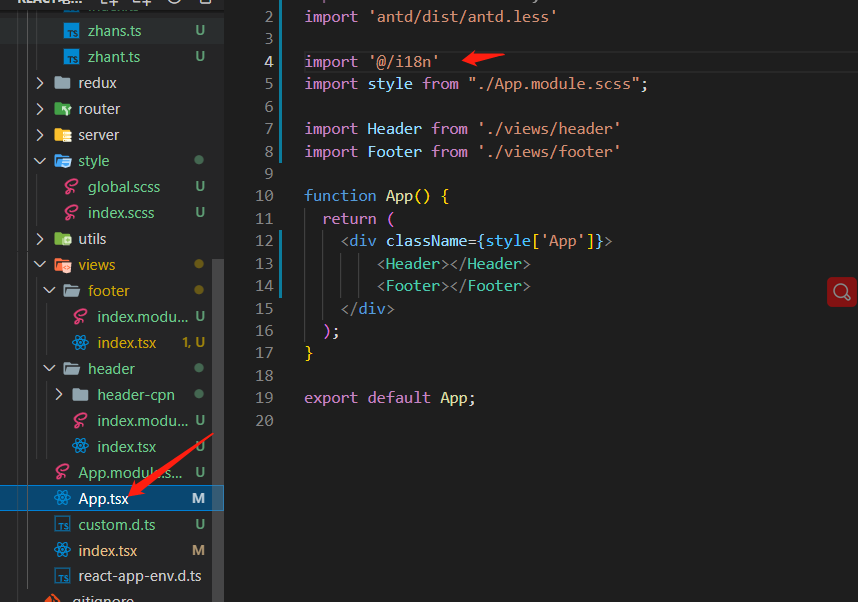
Task: Click "./App.module.scss" import path
Action: pyautogui.click(x=554, y=84)
